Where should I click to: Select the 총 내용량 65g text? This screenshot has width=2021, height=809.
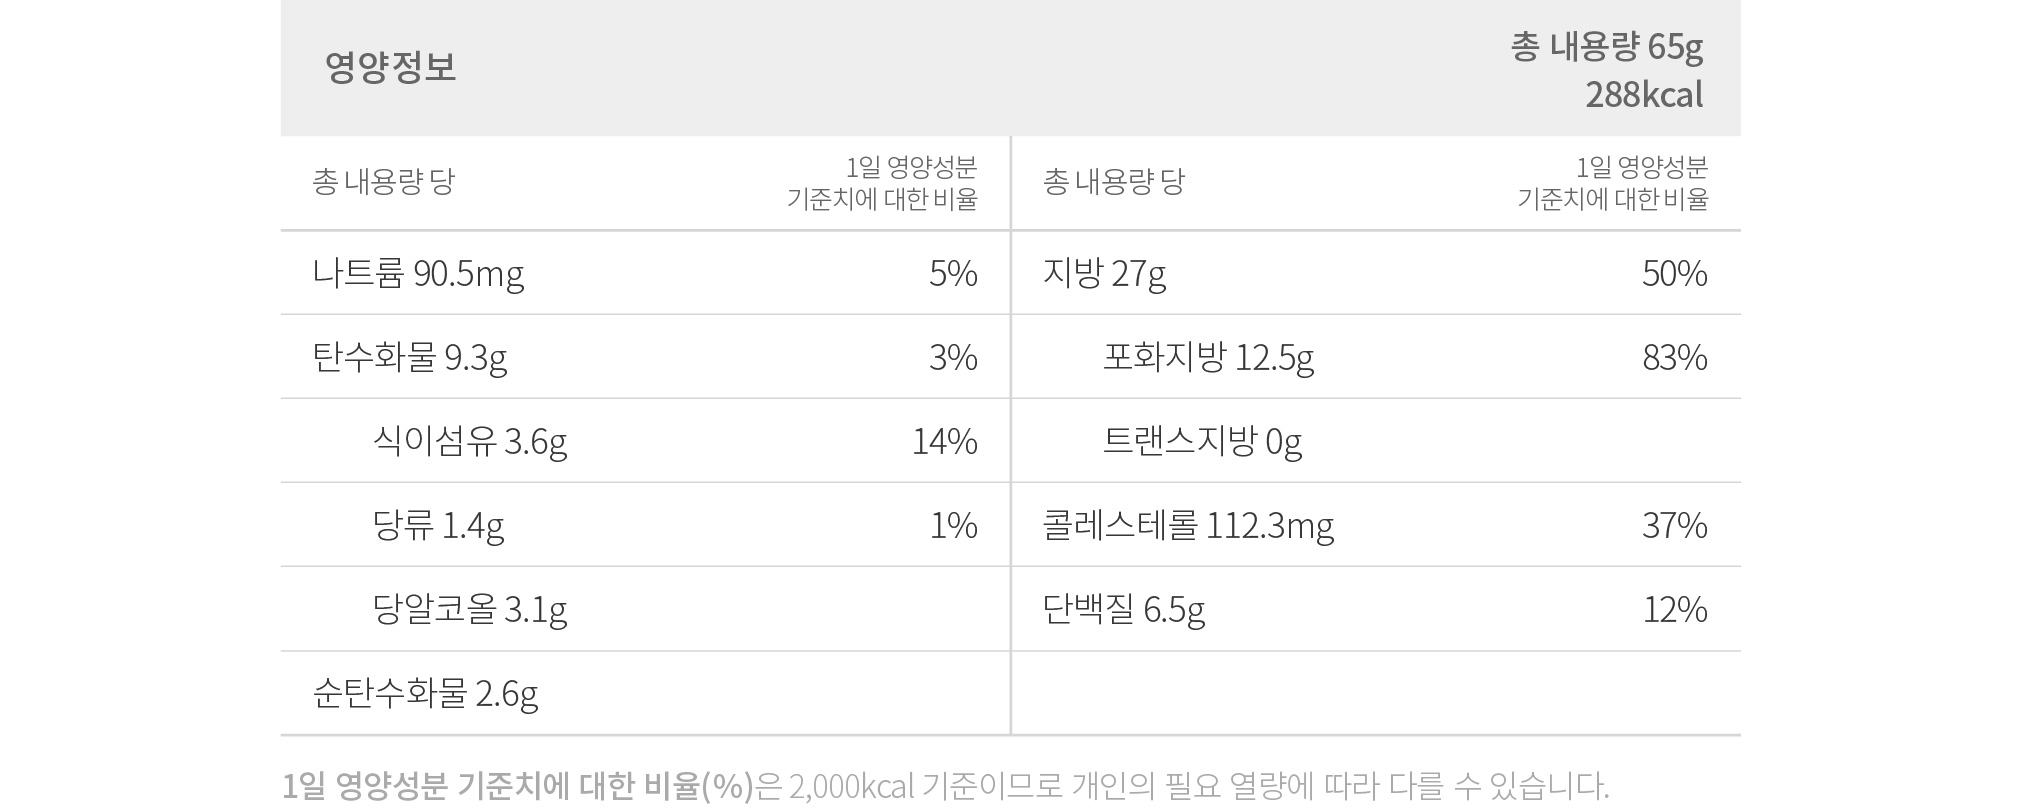(x=1607, y=47)
